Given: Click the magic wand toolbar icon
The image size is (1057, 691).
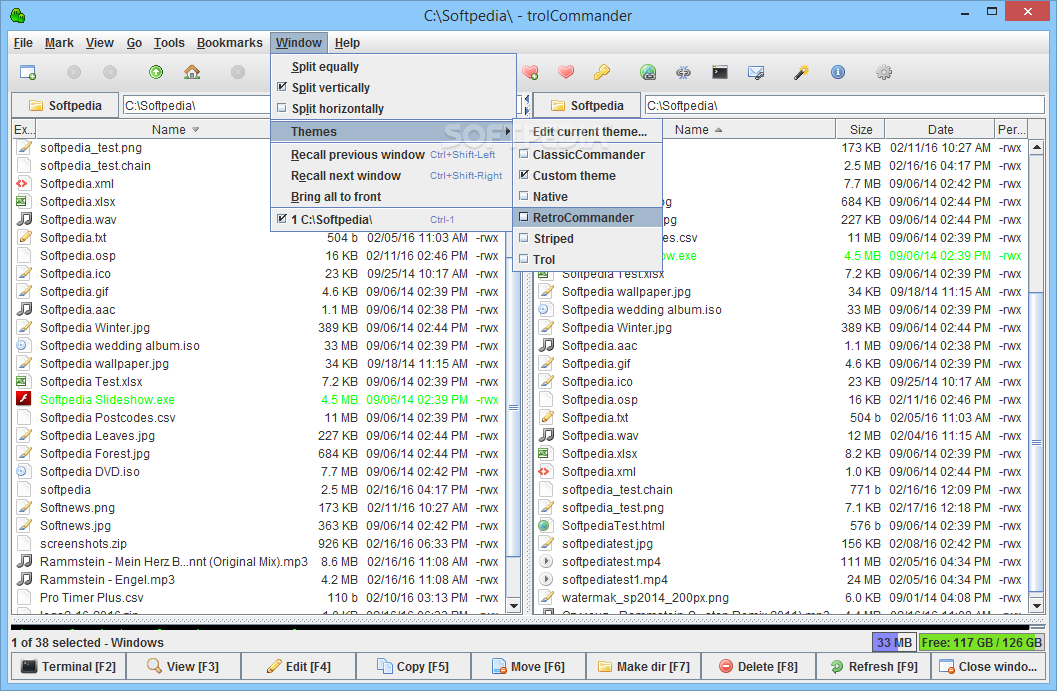Looking at the screenshot, I should pyautogui.click(x=801, y=71).
